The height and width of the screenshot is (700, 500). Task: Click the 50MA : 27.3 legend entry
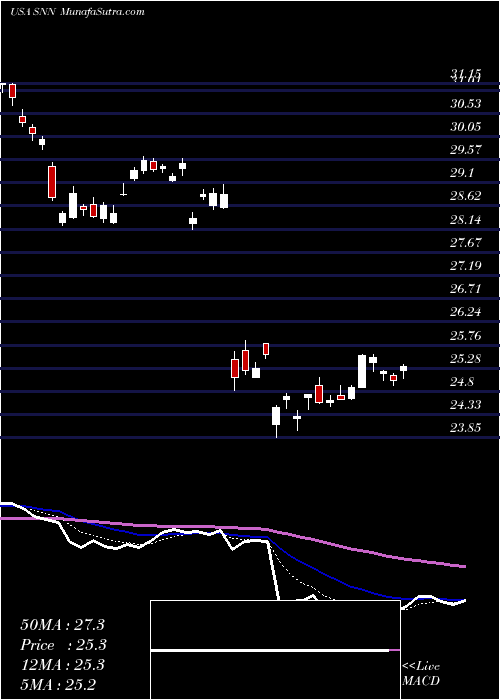click(62, 625)
